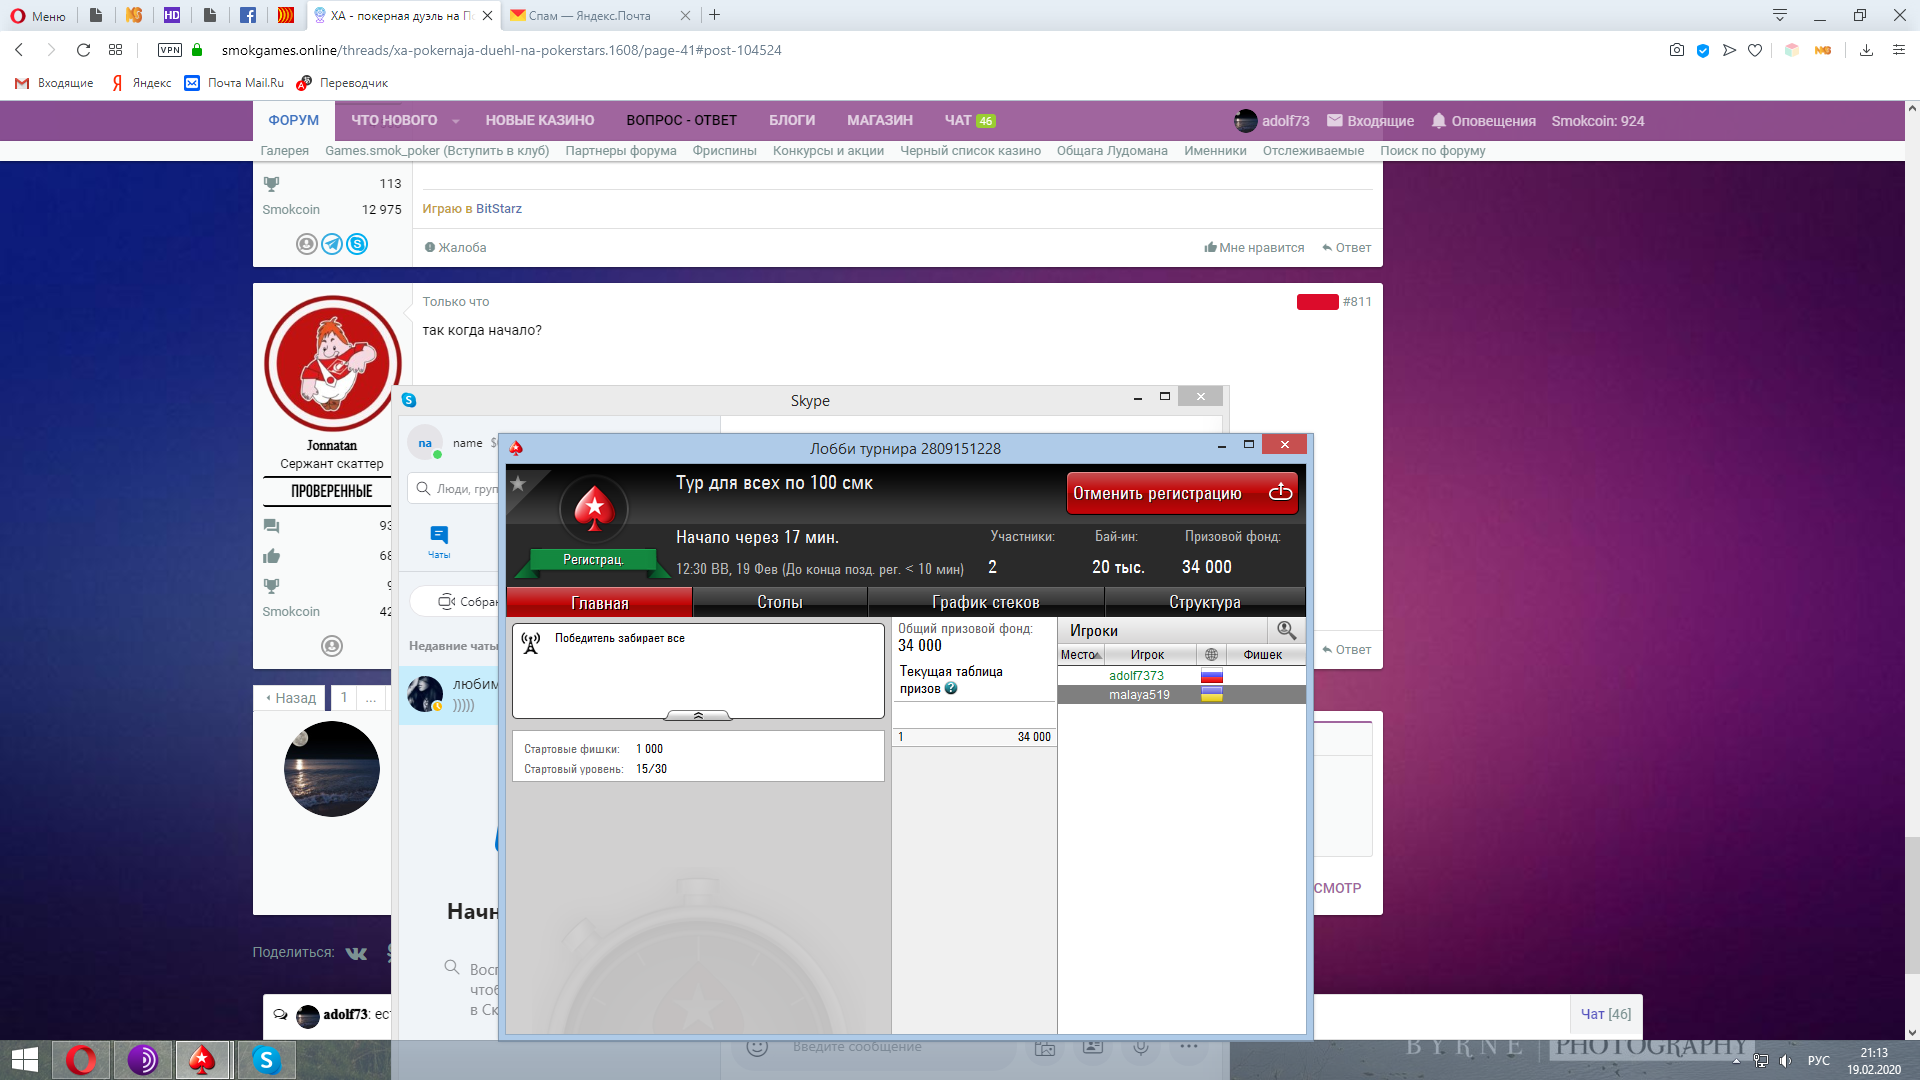Click the Игрок column header

1147,655
